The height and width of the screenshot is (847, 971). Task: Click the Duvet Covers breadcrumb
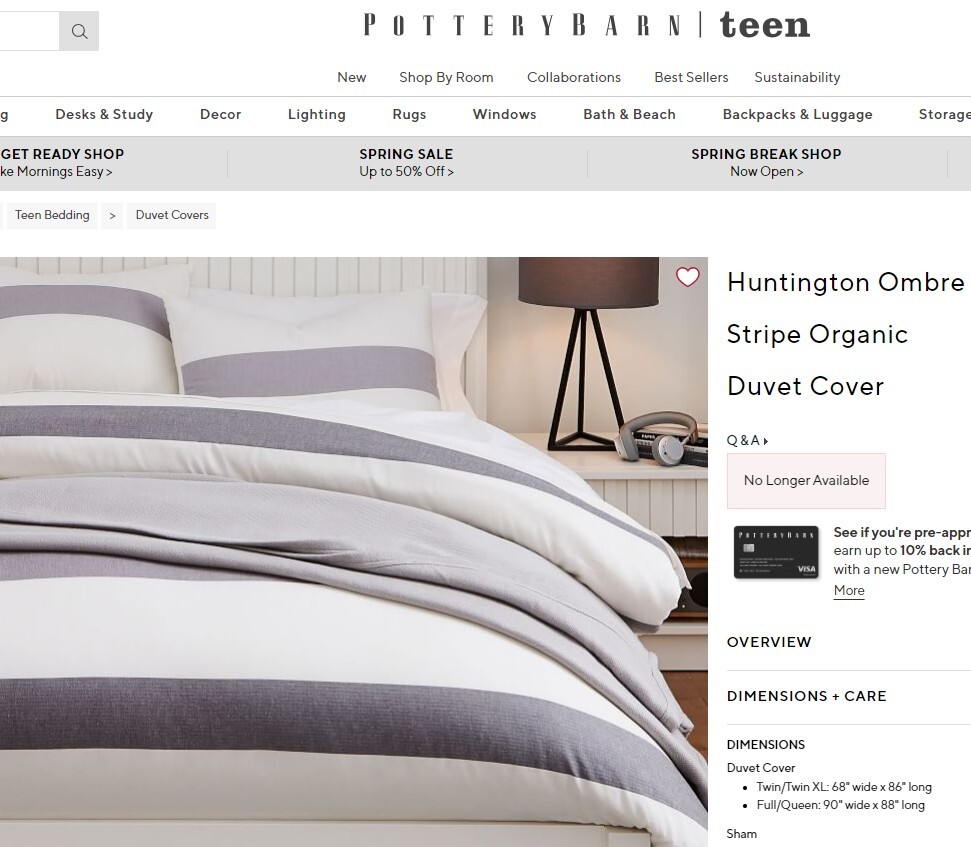click(172, 215)
